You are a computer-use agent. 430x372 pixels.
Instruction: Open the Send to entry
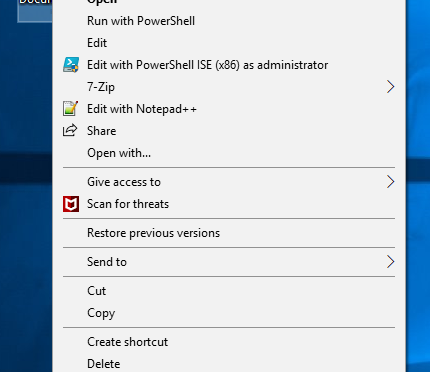point(229,262)
